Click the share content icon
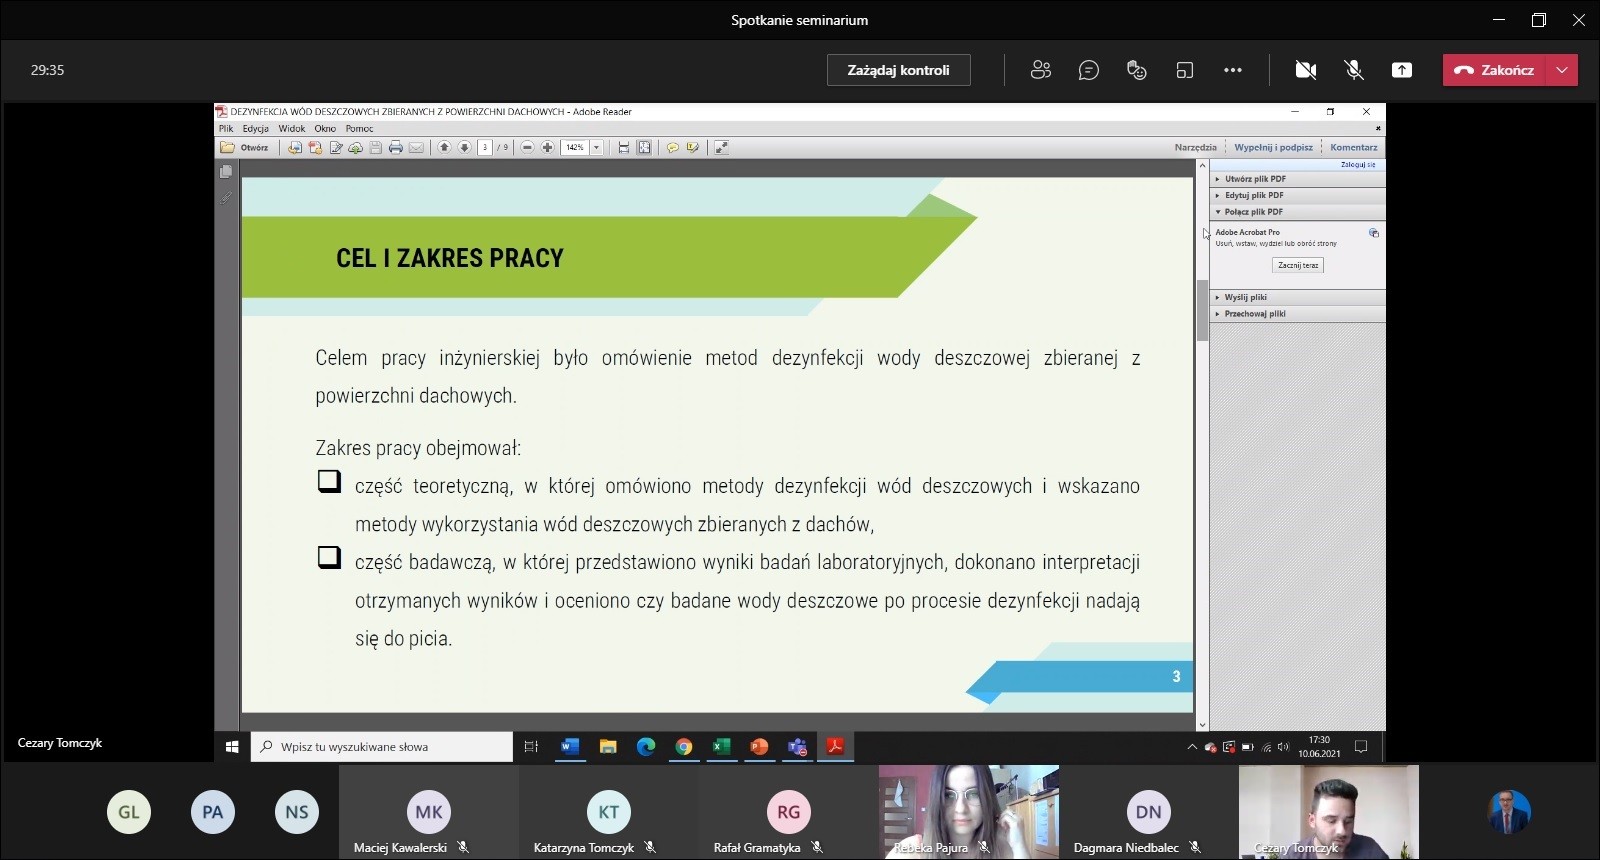The width and height of the screenshot is (1600, 860). [x=1402, y=70]
